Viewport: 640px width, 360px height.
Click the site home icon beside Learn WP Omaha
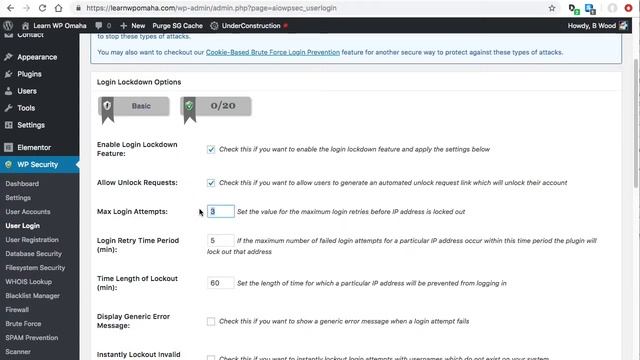click(25, 26)
